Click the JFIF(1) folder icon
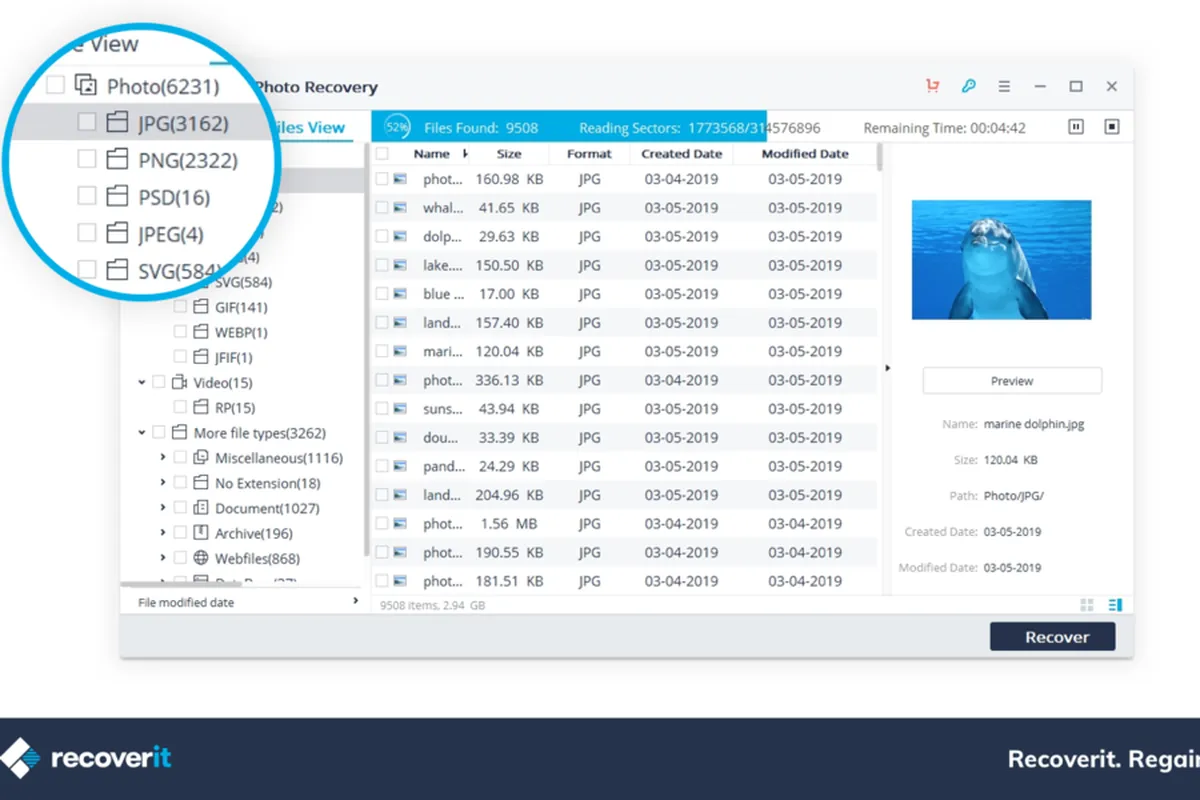 [201, 357]
